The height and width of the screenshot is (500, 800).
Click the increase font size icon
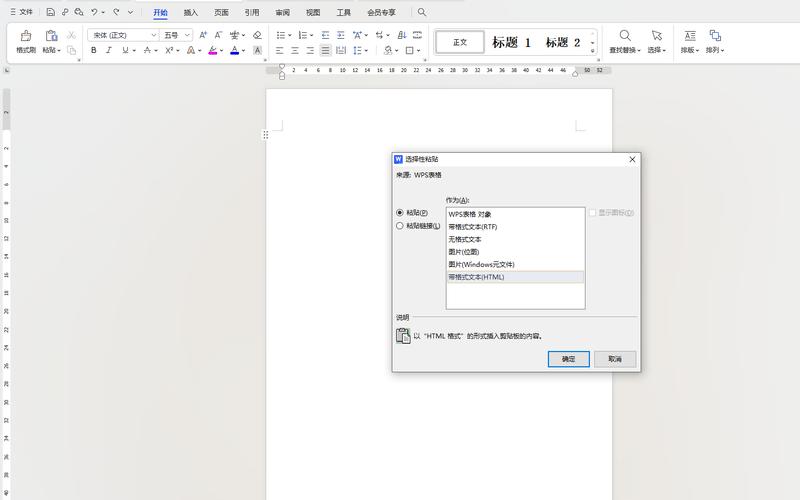pyautogui.click(x=204, y=35)
